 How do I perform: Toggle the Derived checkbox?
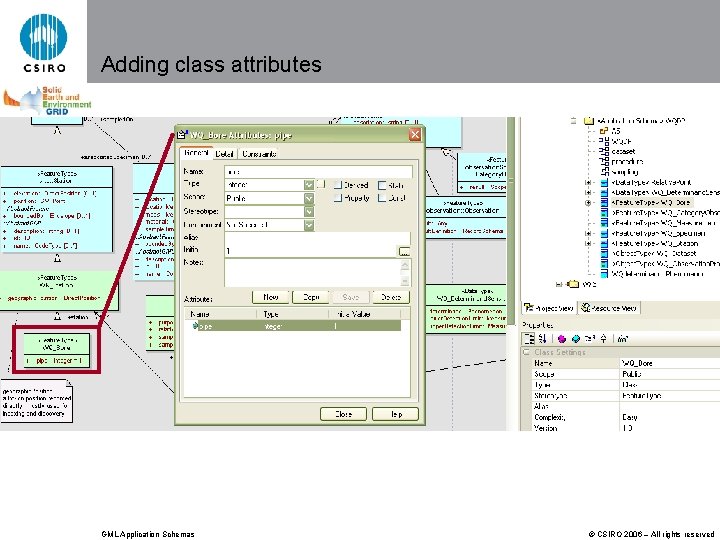pyautogui.click(x=338, y=185)
